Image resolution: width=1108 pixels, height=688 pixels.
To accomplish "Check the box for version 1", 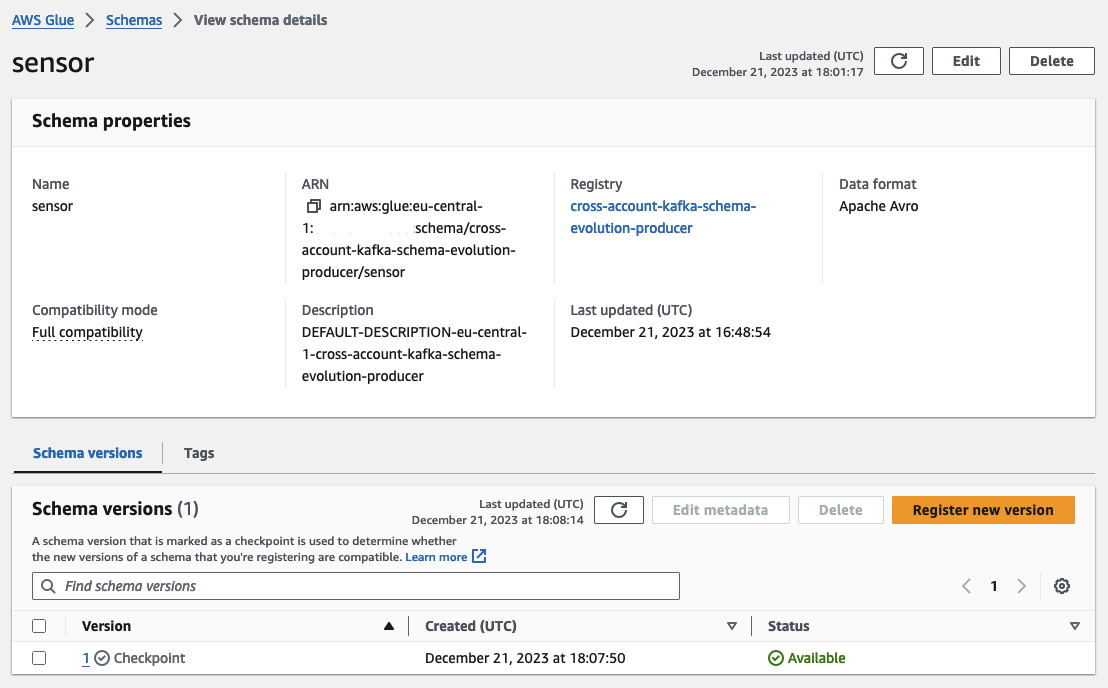I will (x=39, y=658).
